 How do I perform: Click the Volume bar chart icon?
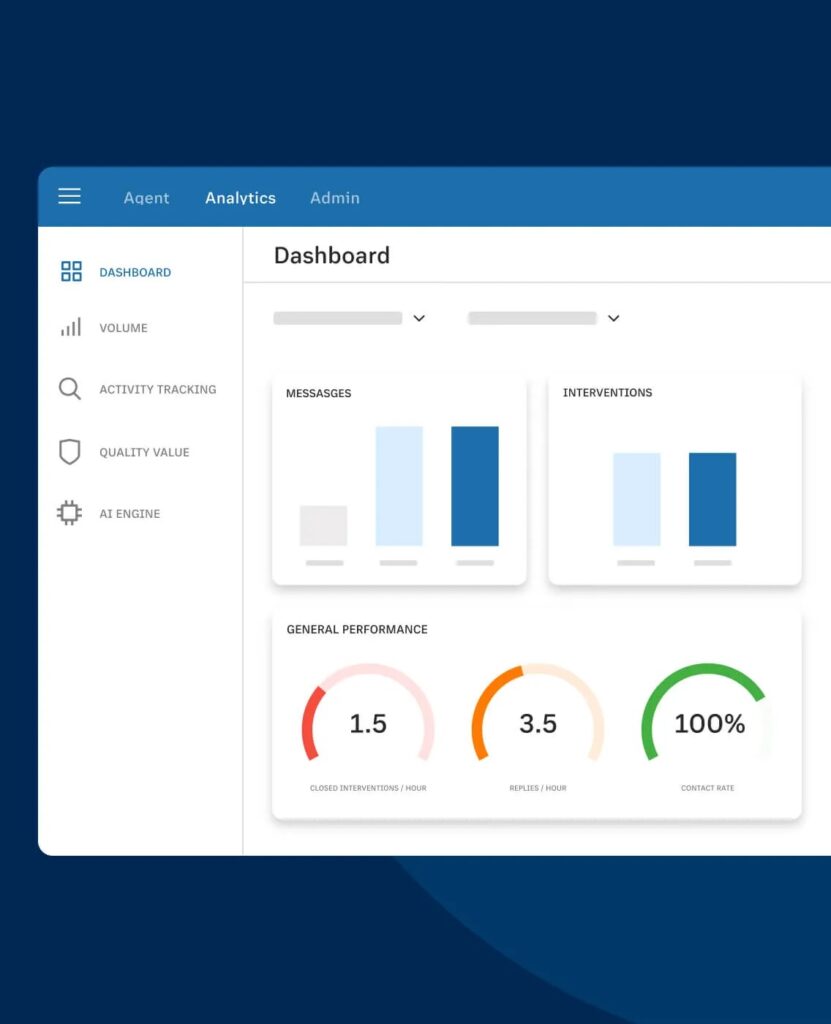pyautogui.click(x=70, y=328)
